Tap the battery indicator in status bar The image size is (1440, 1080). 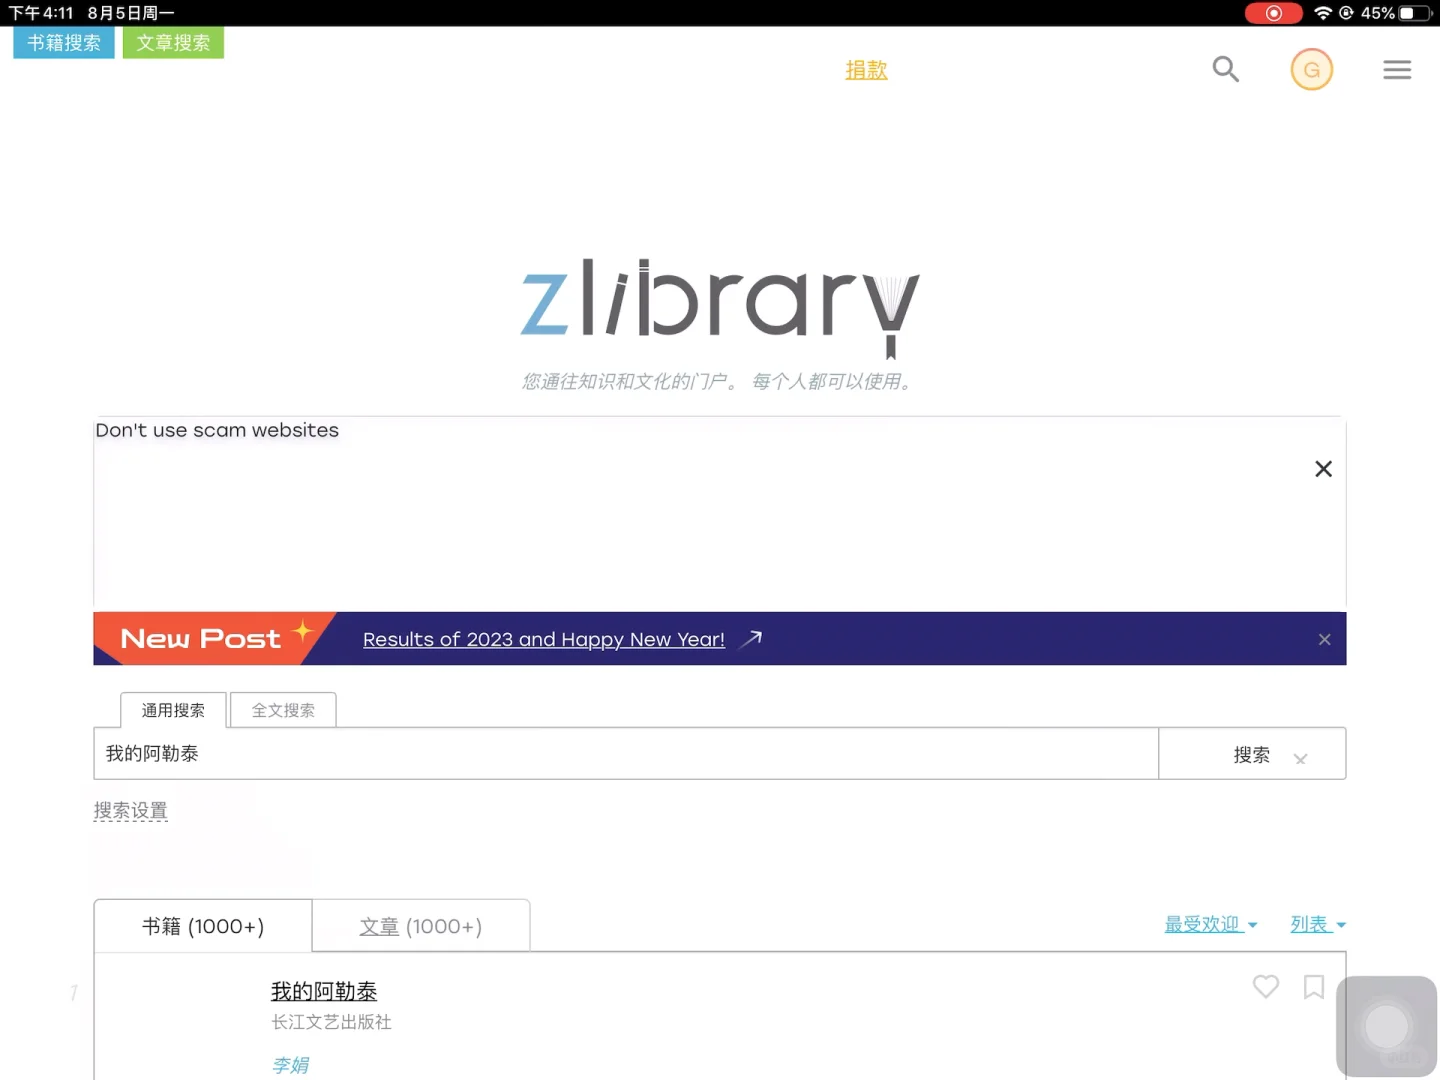tap(1413, 13)
